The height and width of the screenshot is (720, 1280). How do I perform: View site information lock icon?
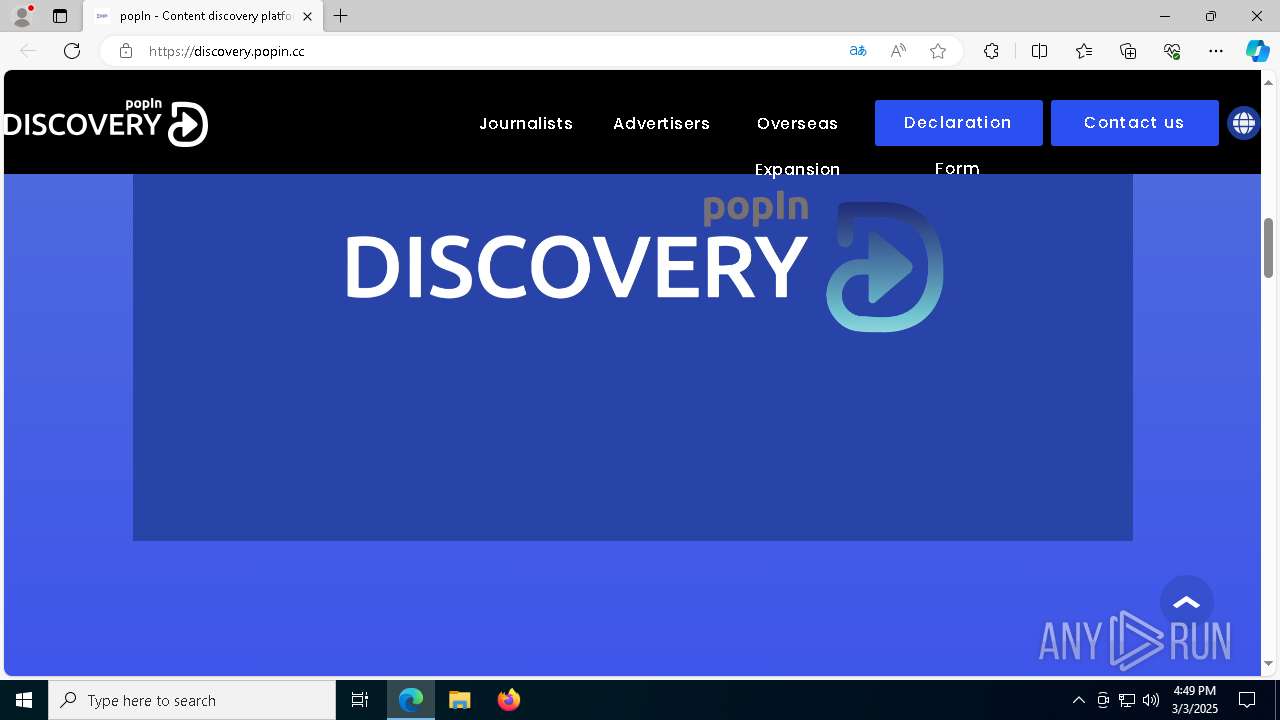(126, 51)
